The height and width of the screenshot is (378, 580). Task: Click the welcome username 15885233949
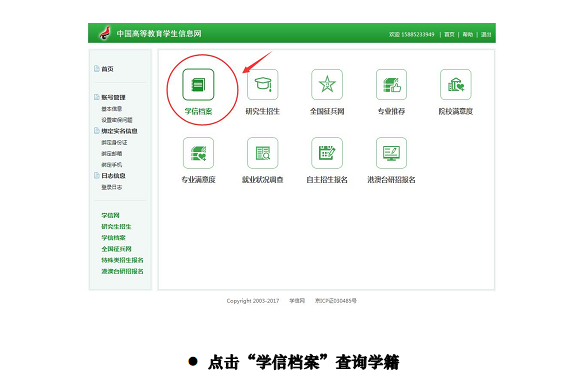[418, 34]
